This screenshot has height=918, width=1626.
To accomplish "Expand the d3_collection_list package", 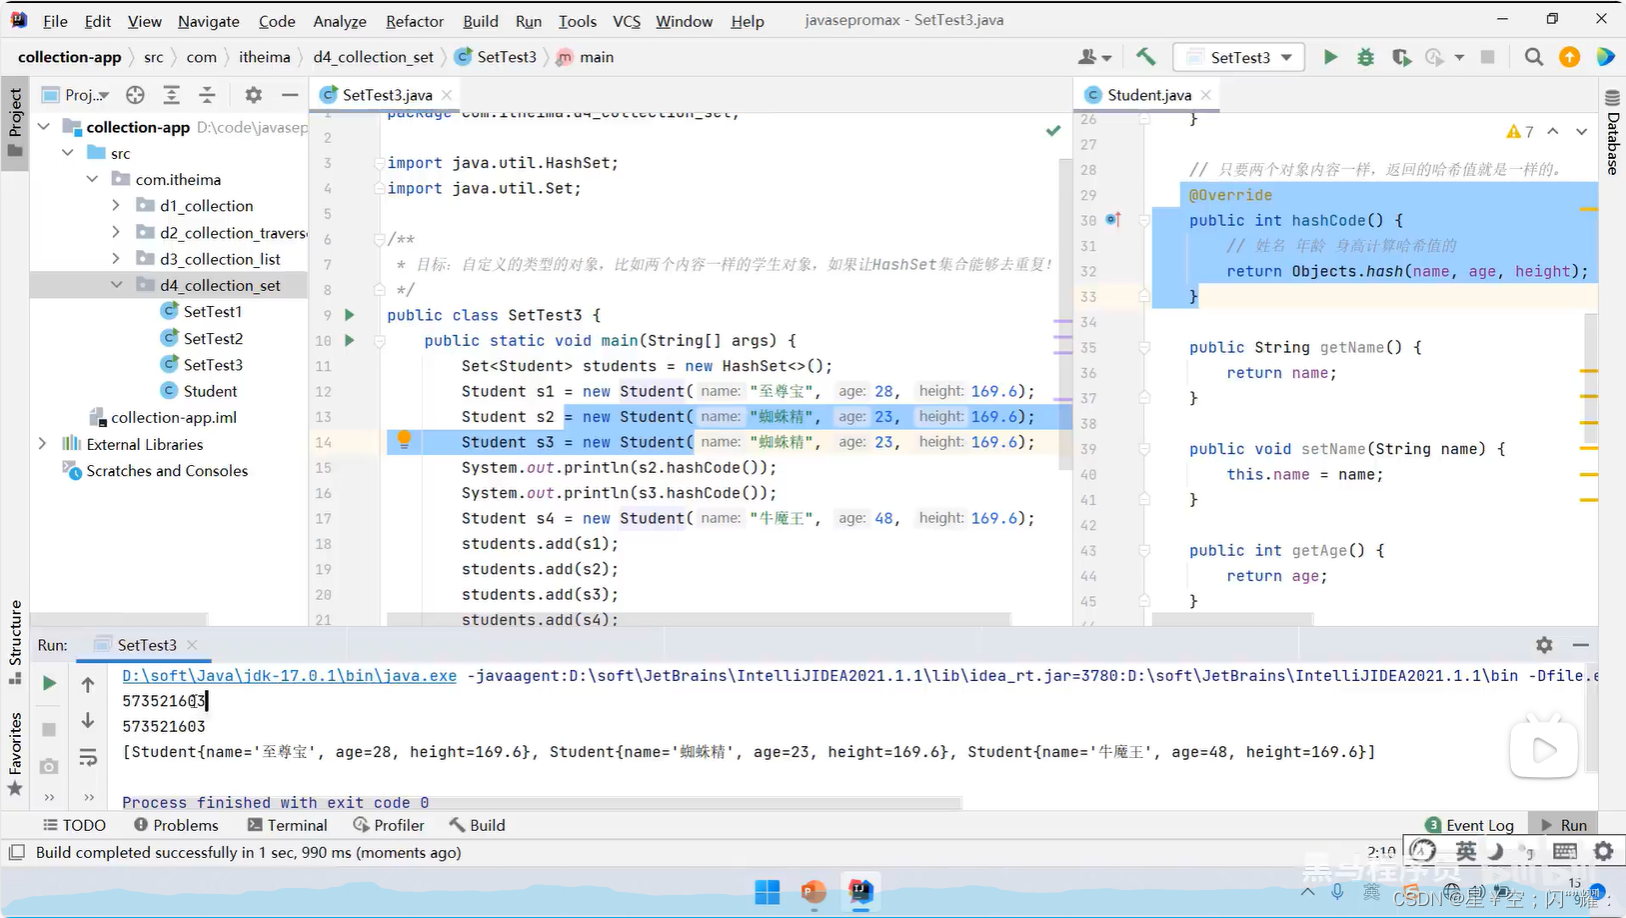I will tap(116, 258).
